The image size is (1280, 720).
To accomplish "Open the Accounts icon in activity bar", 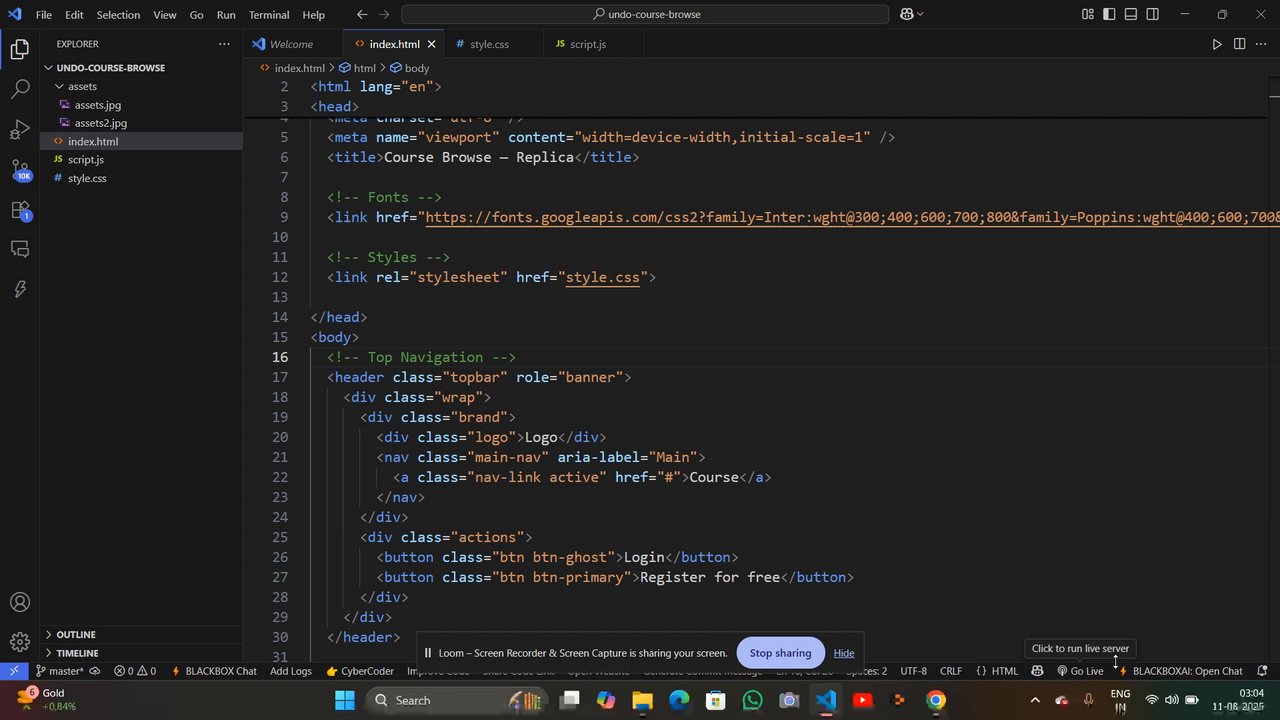I will click(20, 603).
